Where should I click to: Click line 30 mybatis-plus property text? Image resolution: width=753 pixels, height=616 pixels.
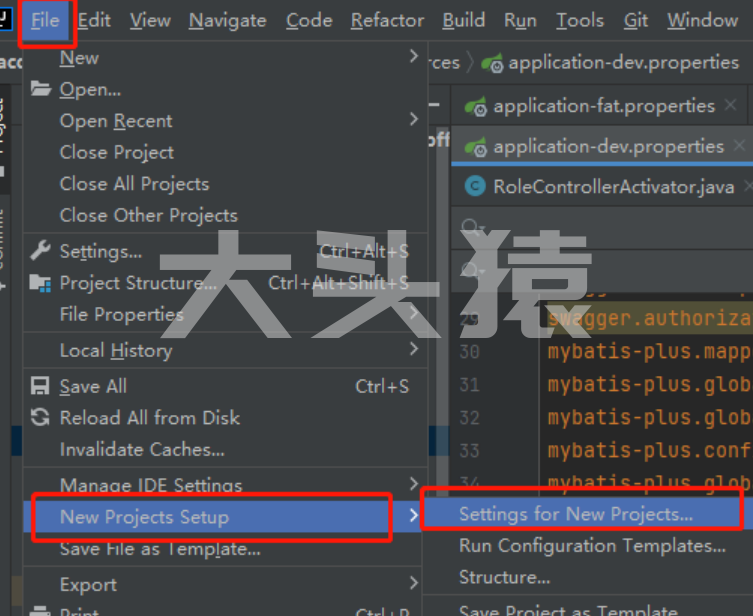click(x=650, y=351)
